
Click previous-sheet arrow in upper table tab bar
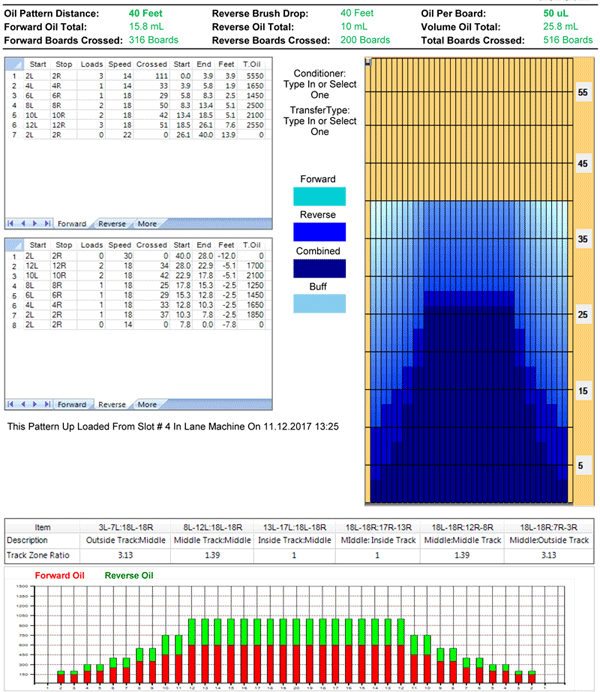tap(23, 224)
